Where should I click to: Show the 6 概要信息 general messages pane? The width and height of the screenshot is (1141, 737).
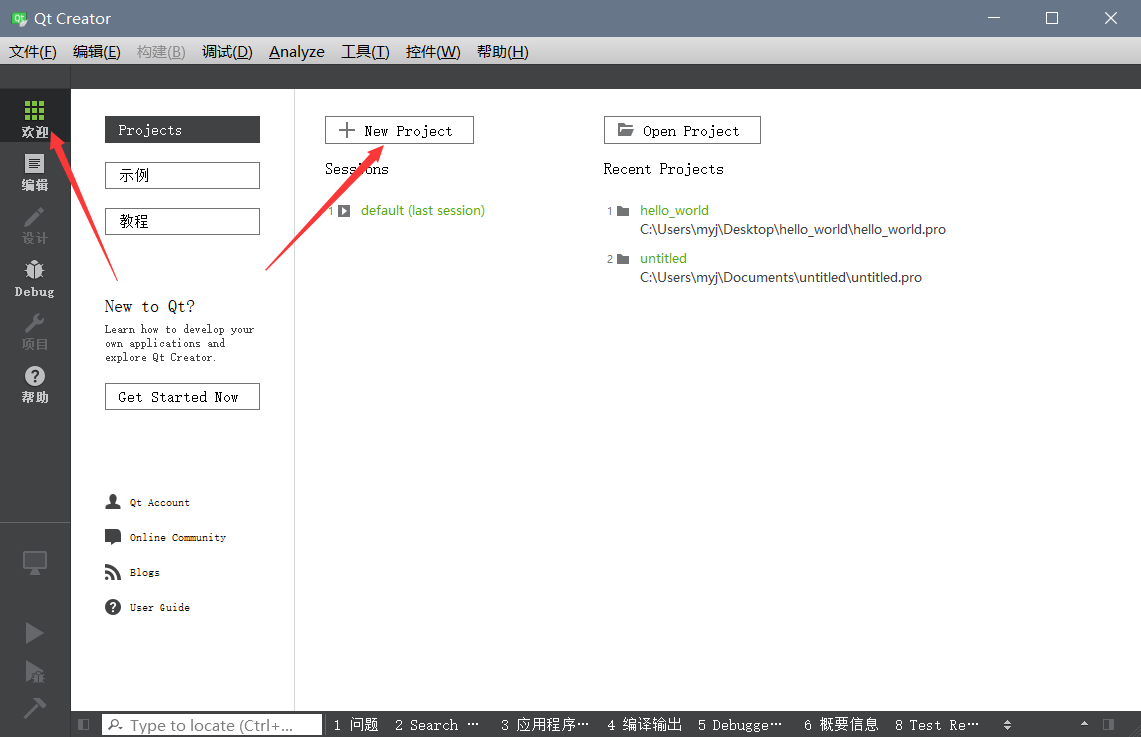tap(841, 725)
